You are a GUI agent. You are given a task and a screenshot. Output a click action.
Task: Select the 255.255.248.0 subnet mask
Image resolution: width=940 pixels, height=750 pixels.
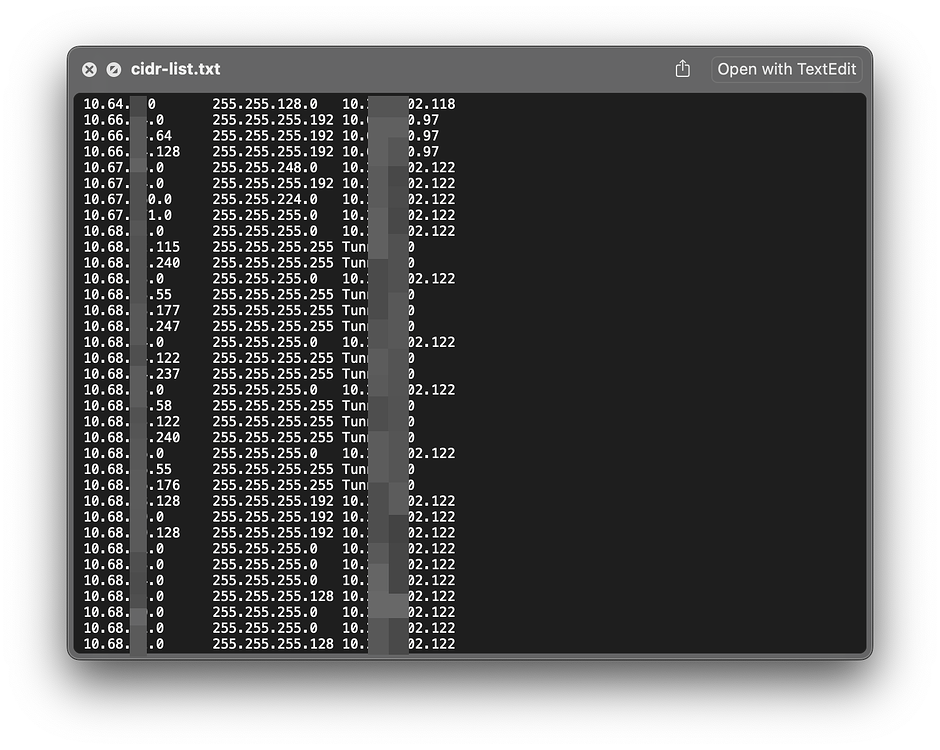point(265,168)
